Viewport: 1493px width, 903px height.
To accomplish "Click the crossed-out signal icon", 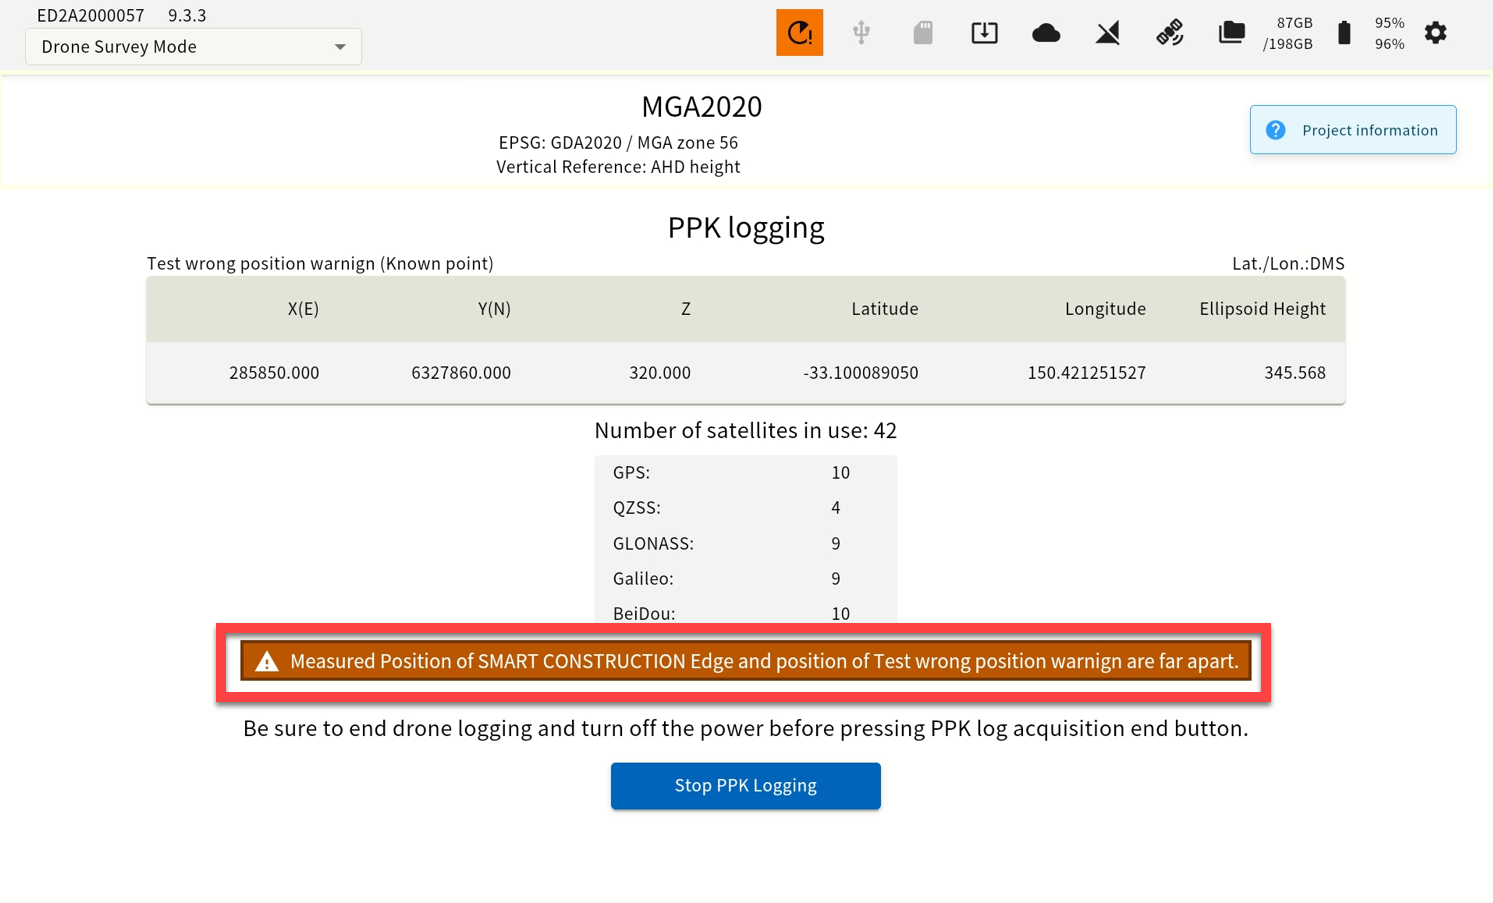I will [x=1108, y=33].
